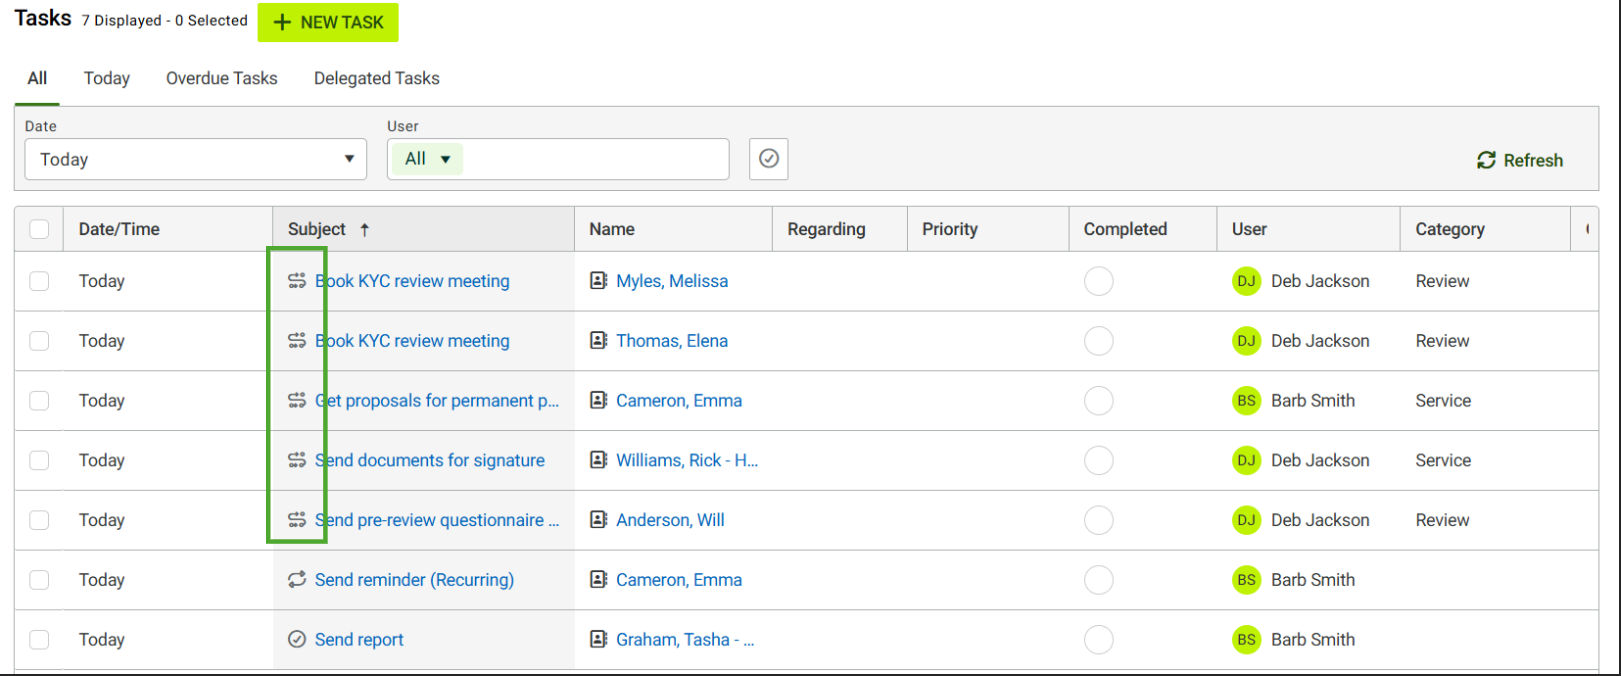Click BS avatar in Get proposals row
Screen dimensions: 1621x676
point(1246,400)
